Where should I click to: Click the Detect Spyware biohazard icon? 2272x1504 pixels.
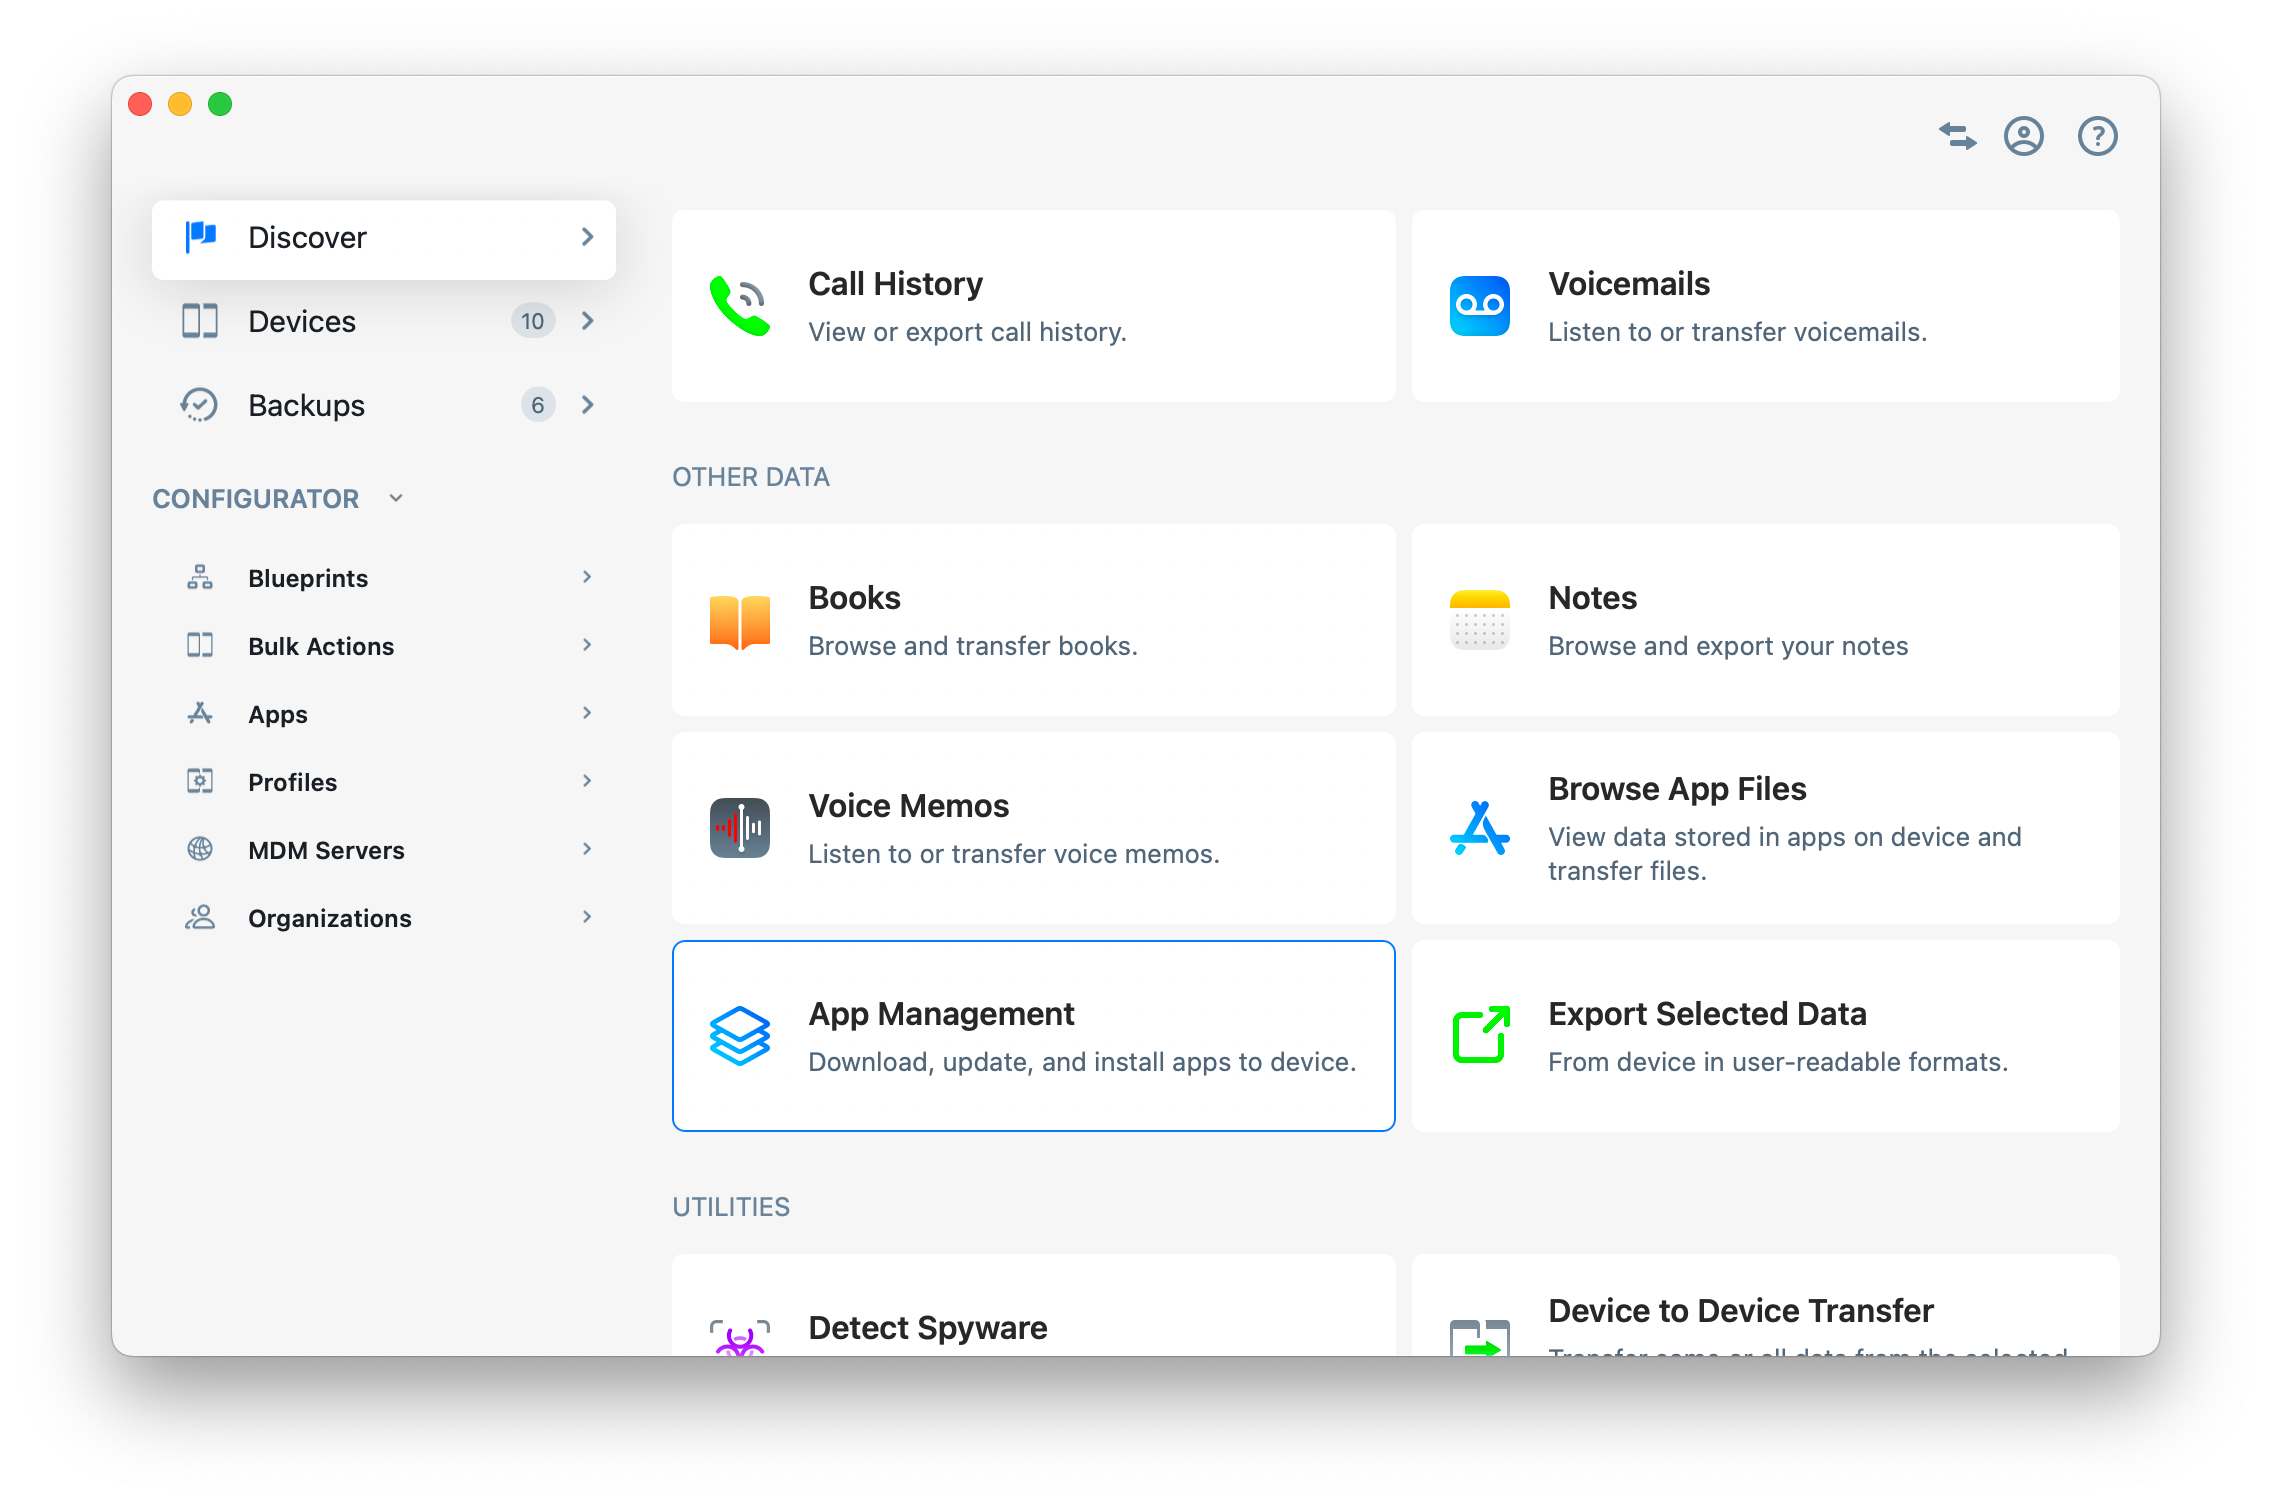(x=739, y=1337)
